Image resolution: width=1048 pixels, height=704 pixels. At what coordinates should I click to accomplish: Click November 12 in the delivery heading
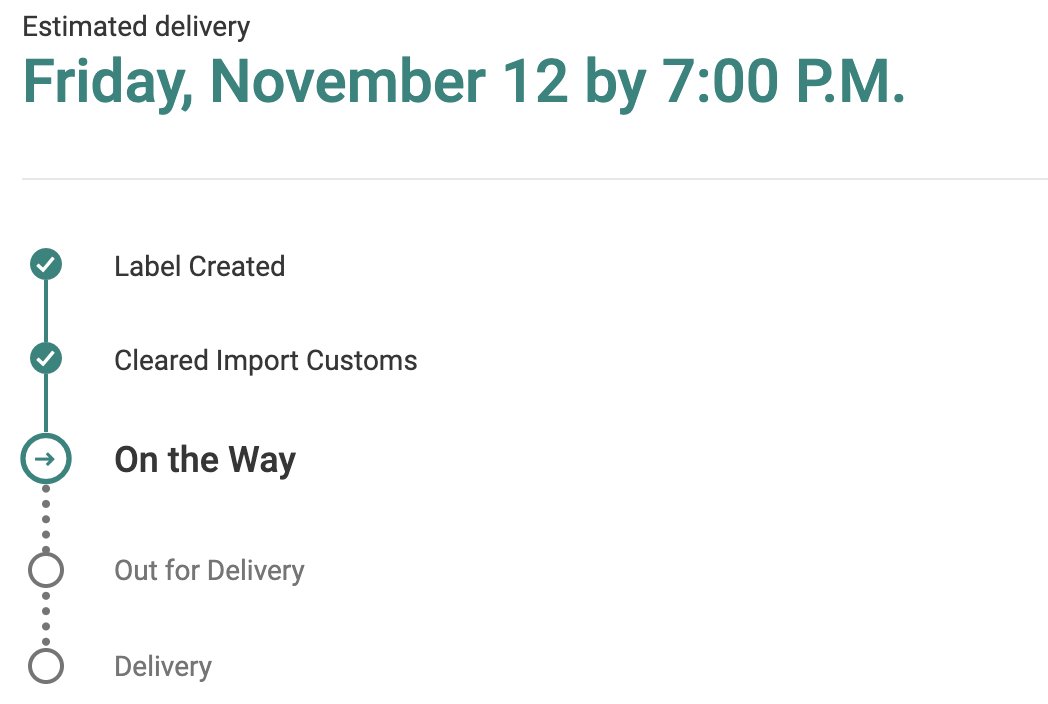pos(388,82)
